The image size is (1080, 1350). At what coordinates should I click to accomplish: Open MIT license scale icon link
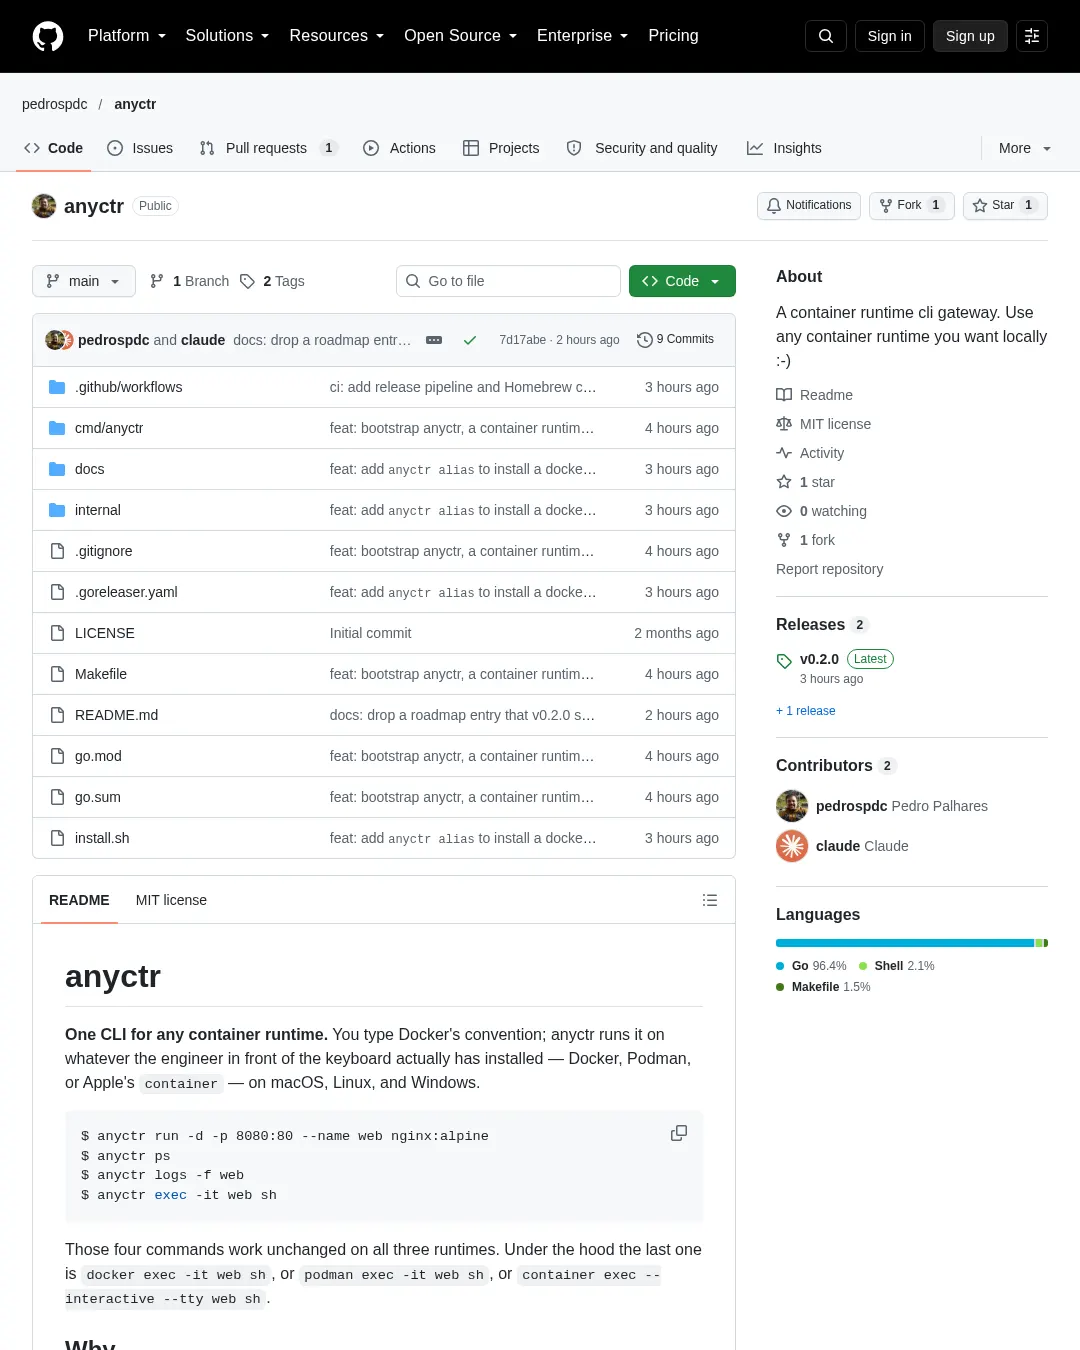pyautogui.click(x=823, y=424)
